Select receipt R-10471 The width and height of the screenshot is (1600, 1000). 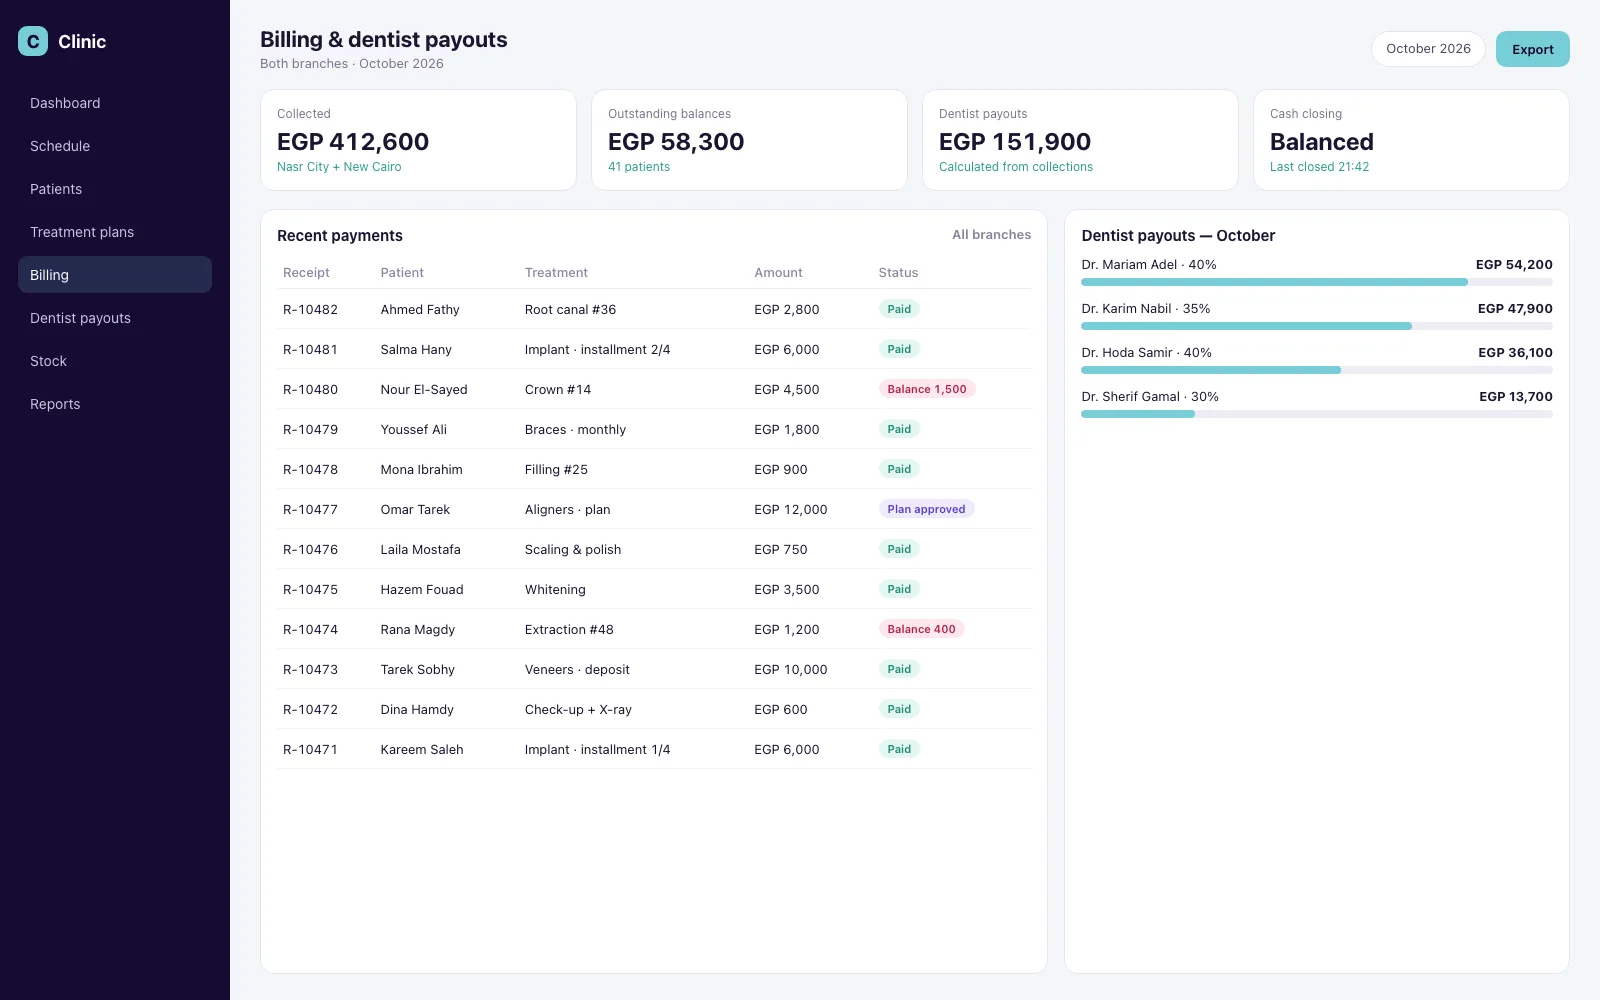click(x=310, y=749)
